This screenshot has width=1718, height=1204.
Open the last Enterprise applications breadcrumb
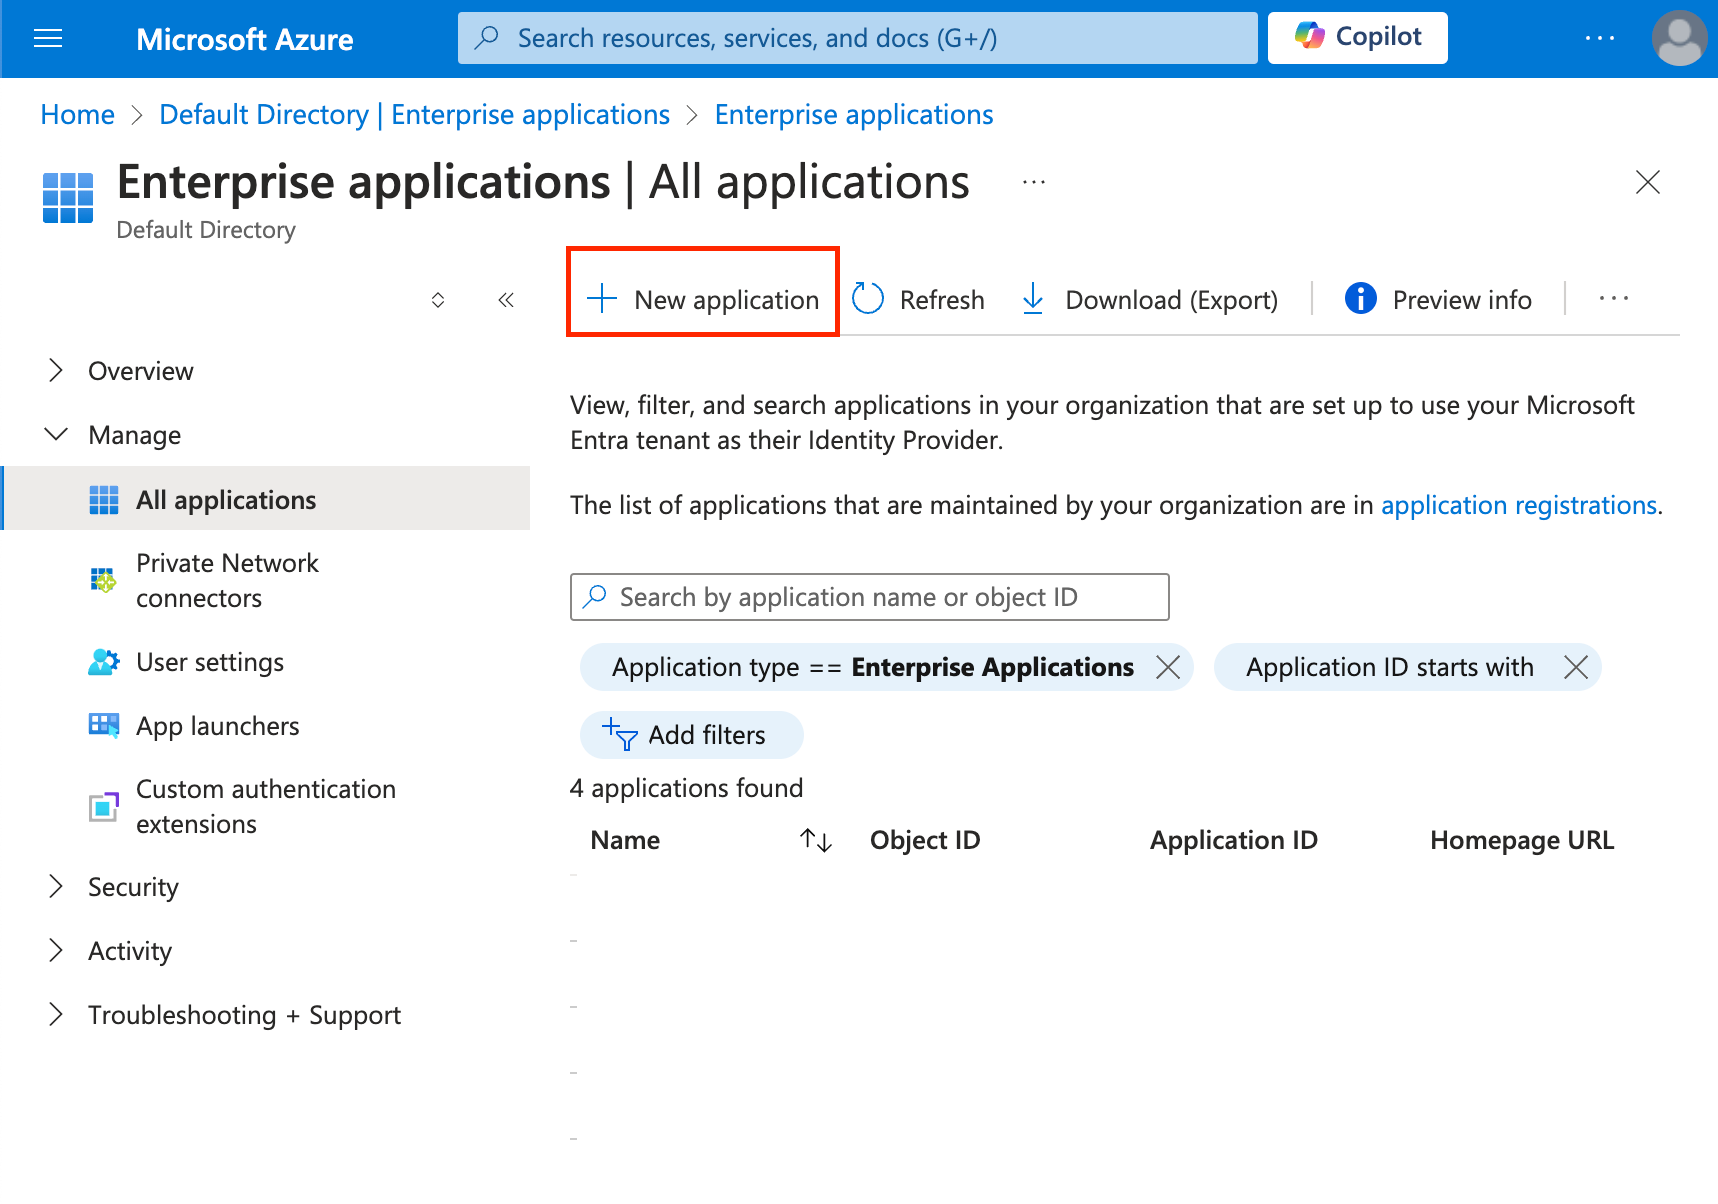[854, 115]
